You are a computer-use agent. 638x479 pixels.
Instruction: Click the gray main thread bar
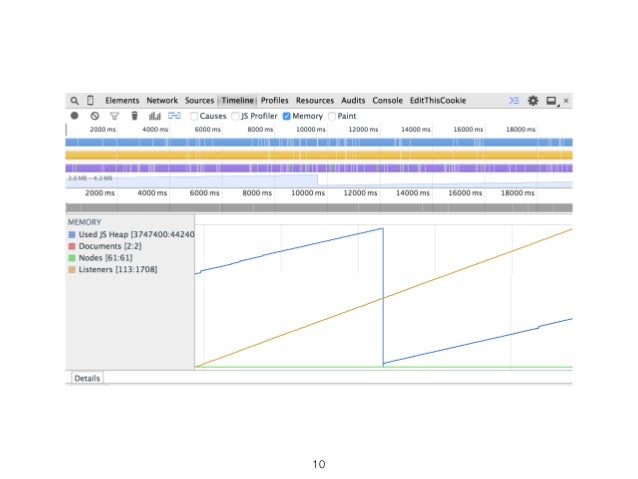(x=319, y=208)
